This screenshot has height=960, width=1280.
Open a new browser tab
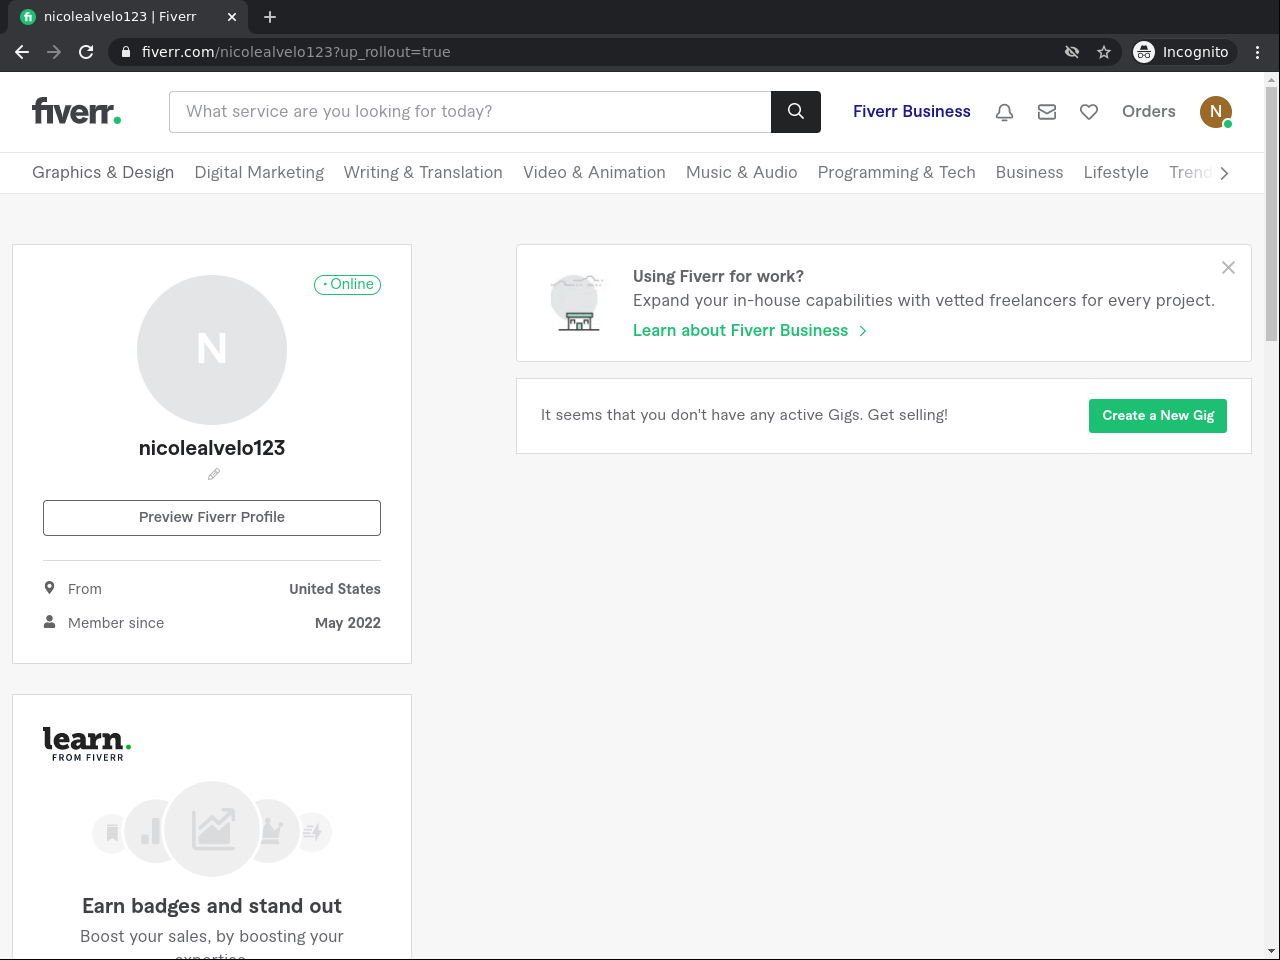tap(270, 17)
